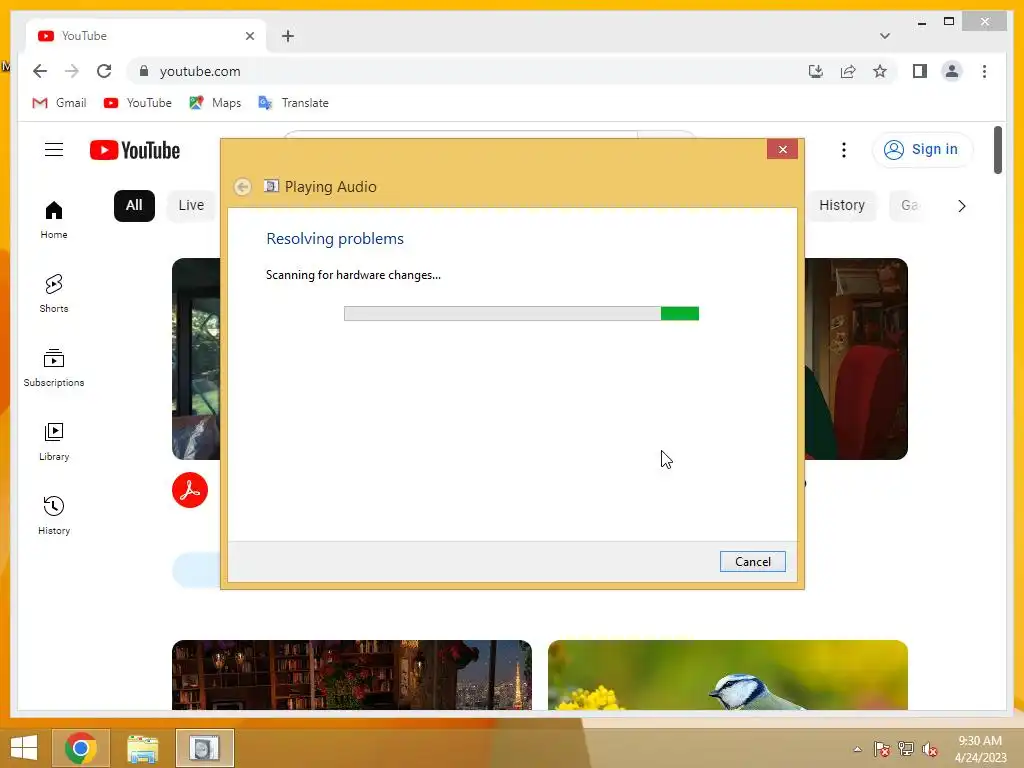Select the History filter chip
Screen dimensions: 1024x768
pyautogui.click(x=842, y=206)
